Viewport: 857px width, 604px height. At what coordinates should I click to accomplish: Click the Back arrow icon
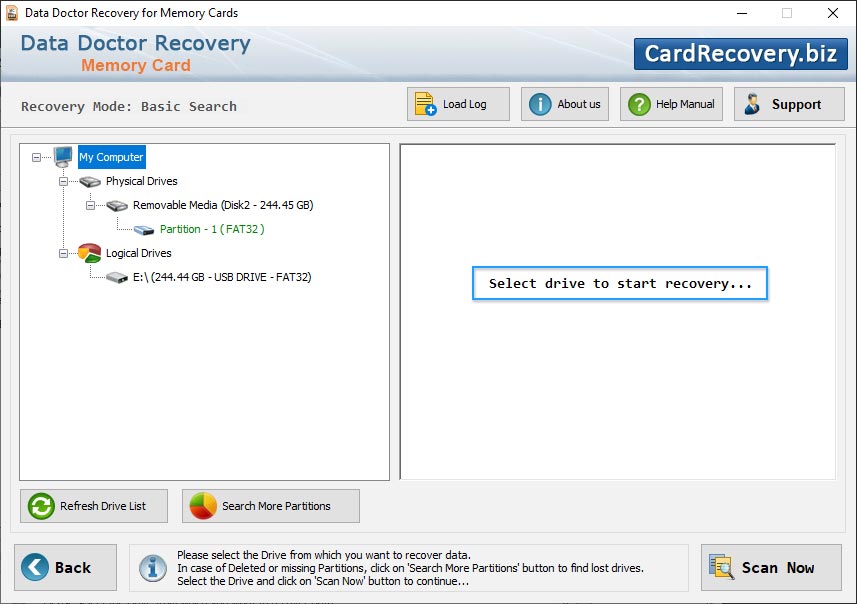pos(34,567)
